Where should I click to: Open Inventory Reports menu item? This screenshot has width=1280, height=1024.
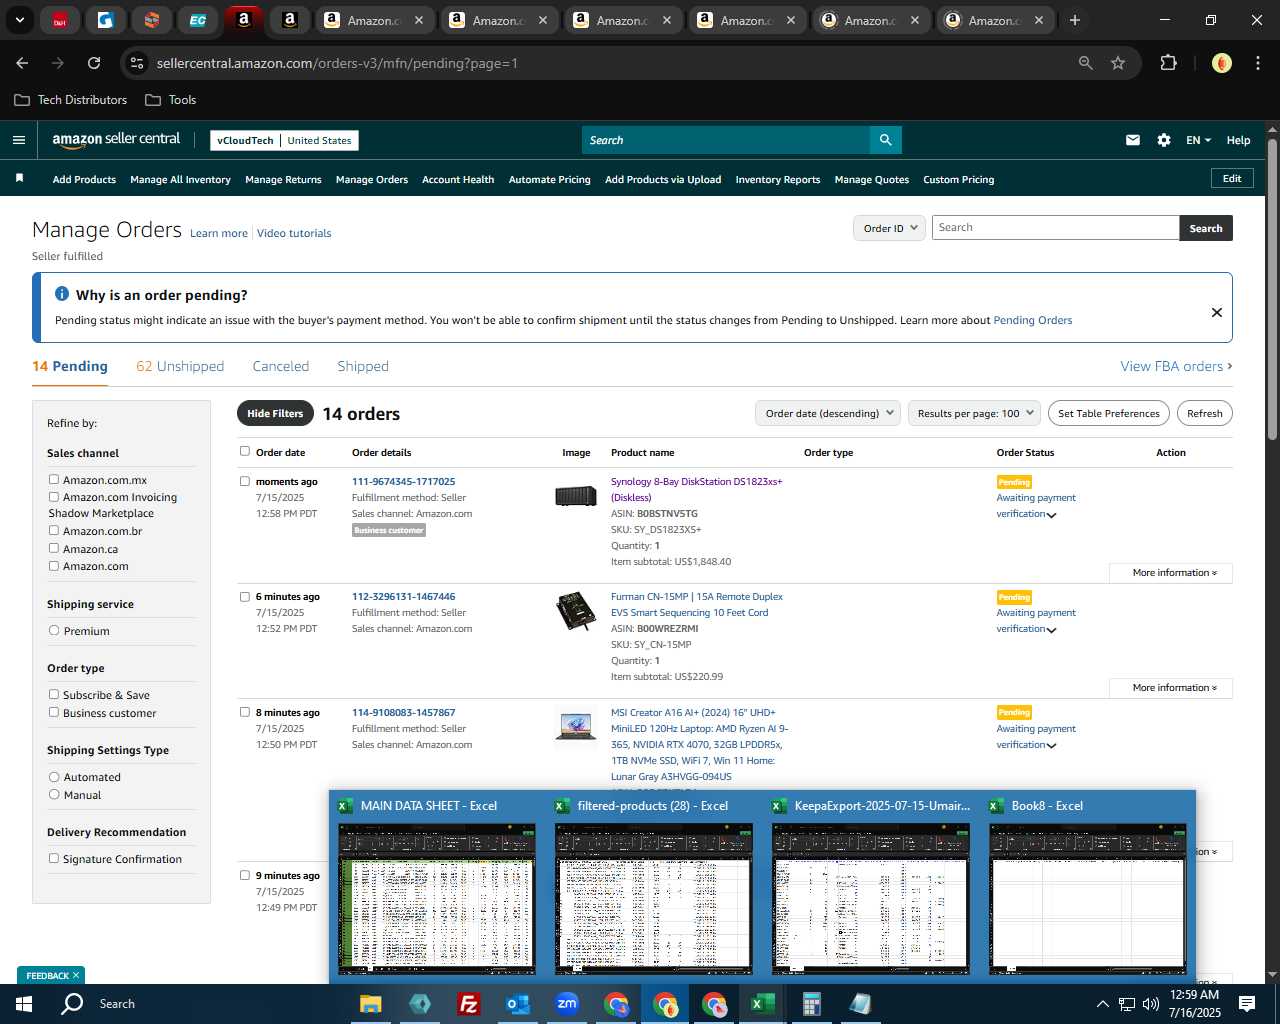778,180
